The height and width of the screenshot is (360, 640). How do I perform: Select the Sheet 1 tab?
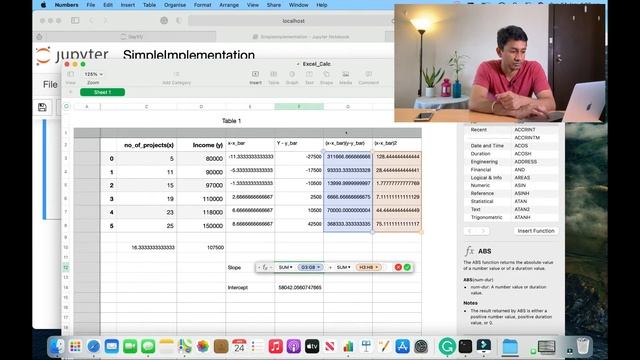pyautogui.click(x=102, y=92)
